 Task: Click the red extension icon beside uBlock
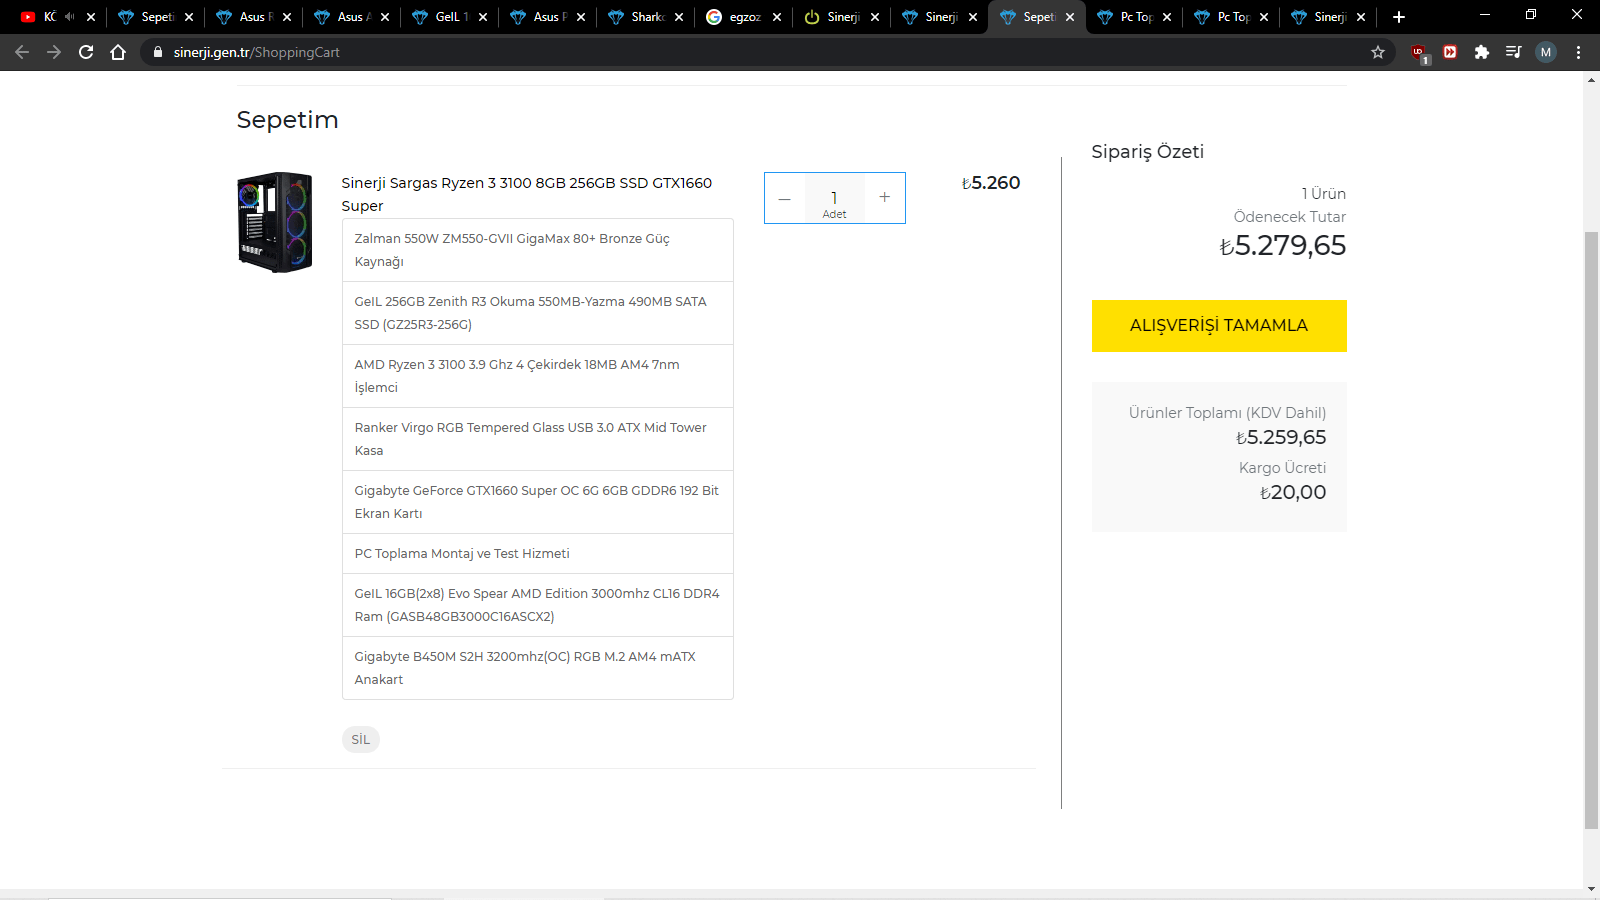point(1450,52)
